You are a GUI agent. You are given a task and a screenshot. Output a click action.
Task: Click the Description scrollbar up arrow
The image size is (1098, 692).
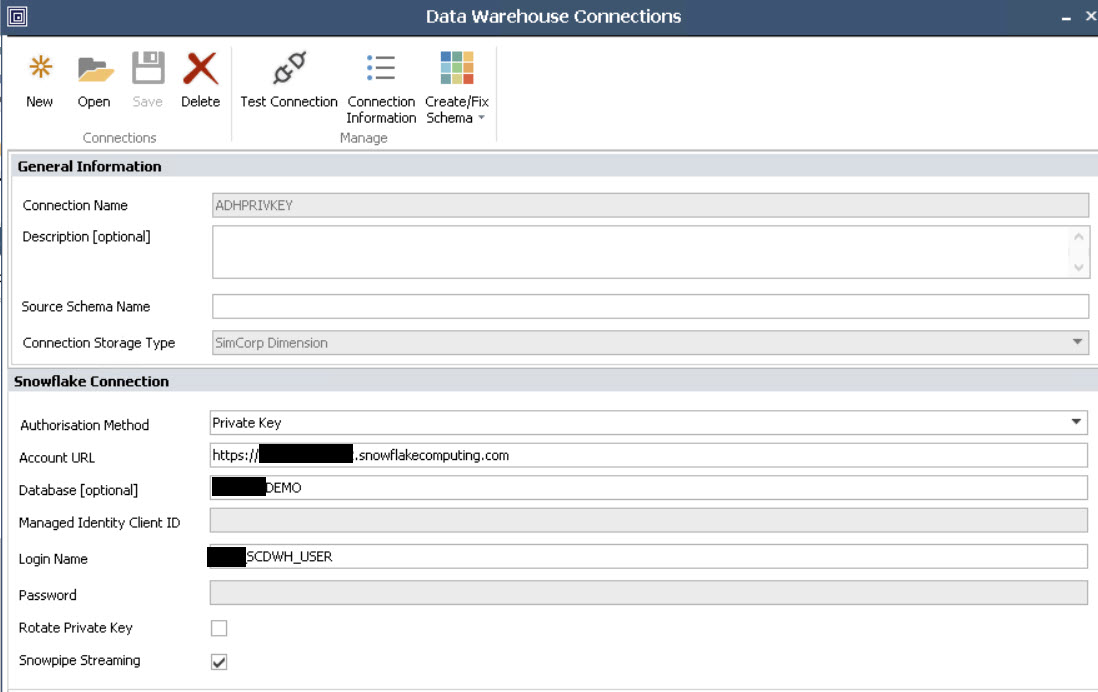click(1078, 237)
